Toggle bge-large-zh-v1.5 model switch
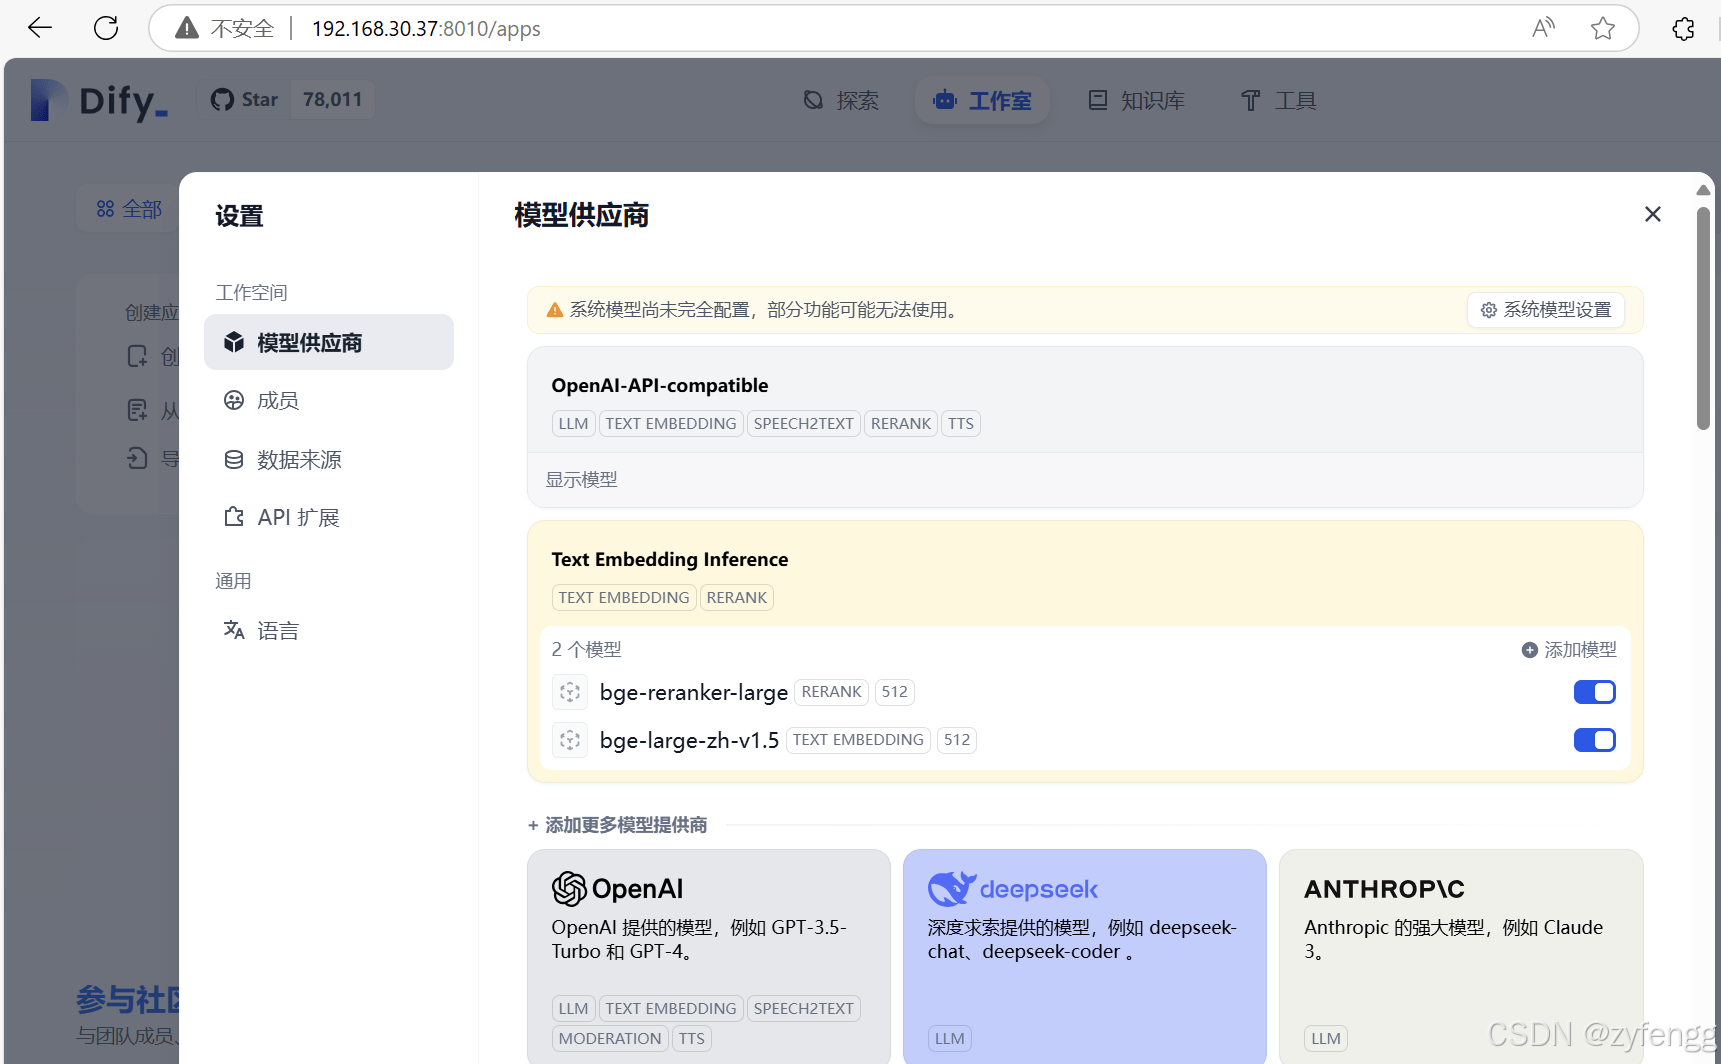This screenshot has width=1721, height=1064. [1595, 740]
